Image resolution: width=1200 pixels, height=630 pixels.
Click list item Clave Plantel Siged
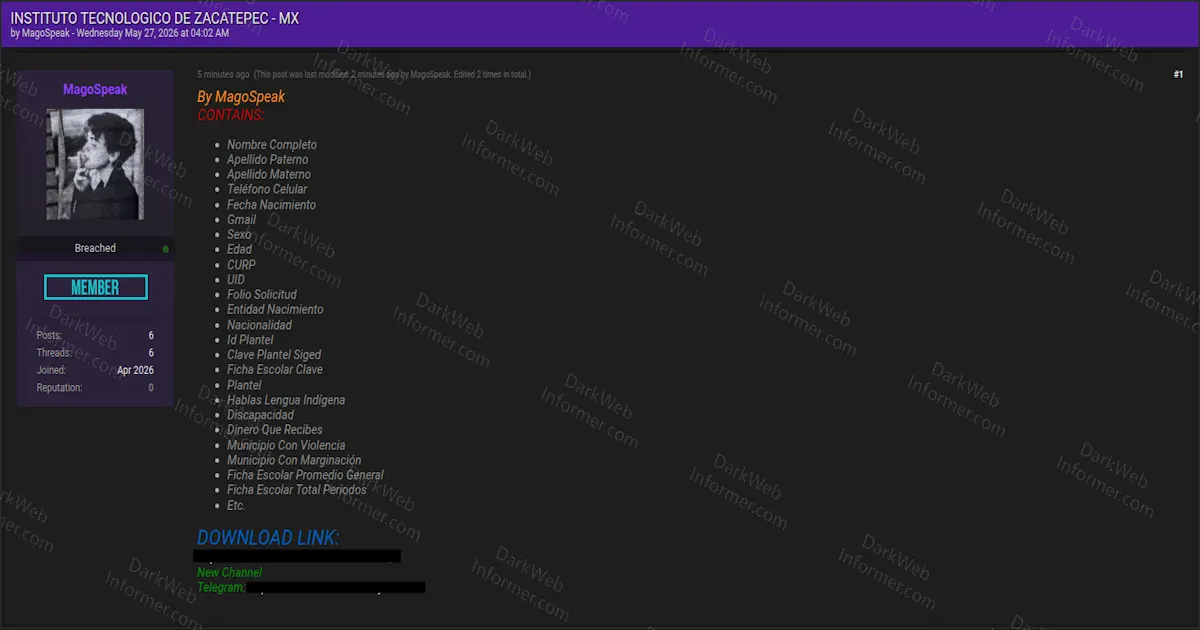pos(274,355)
